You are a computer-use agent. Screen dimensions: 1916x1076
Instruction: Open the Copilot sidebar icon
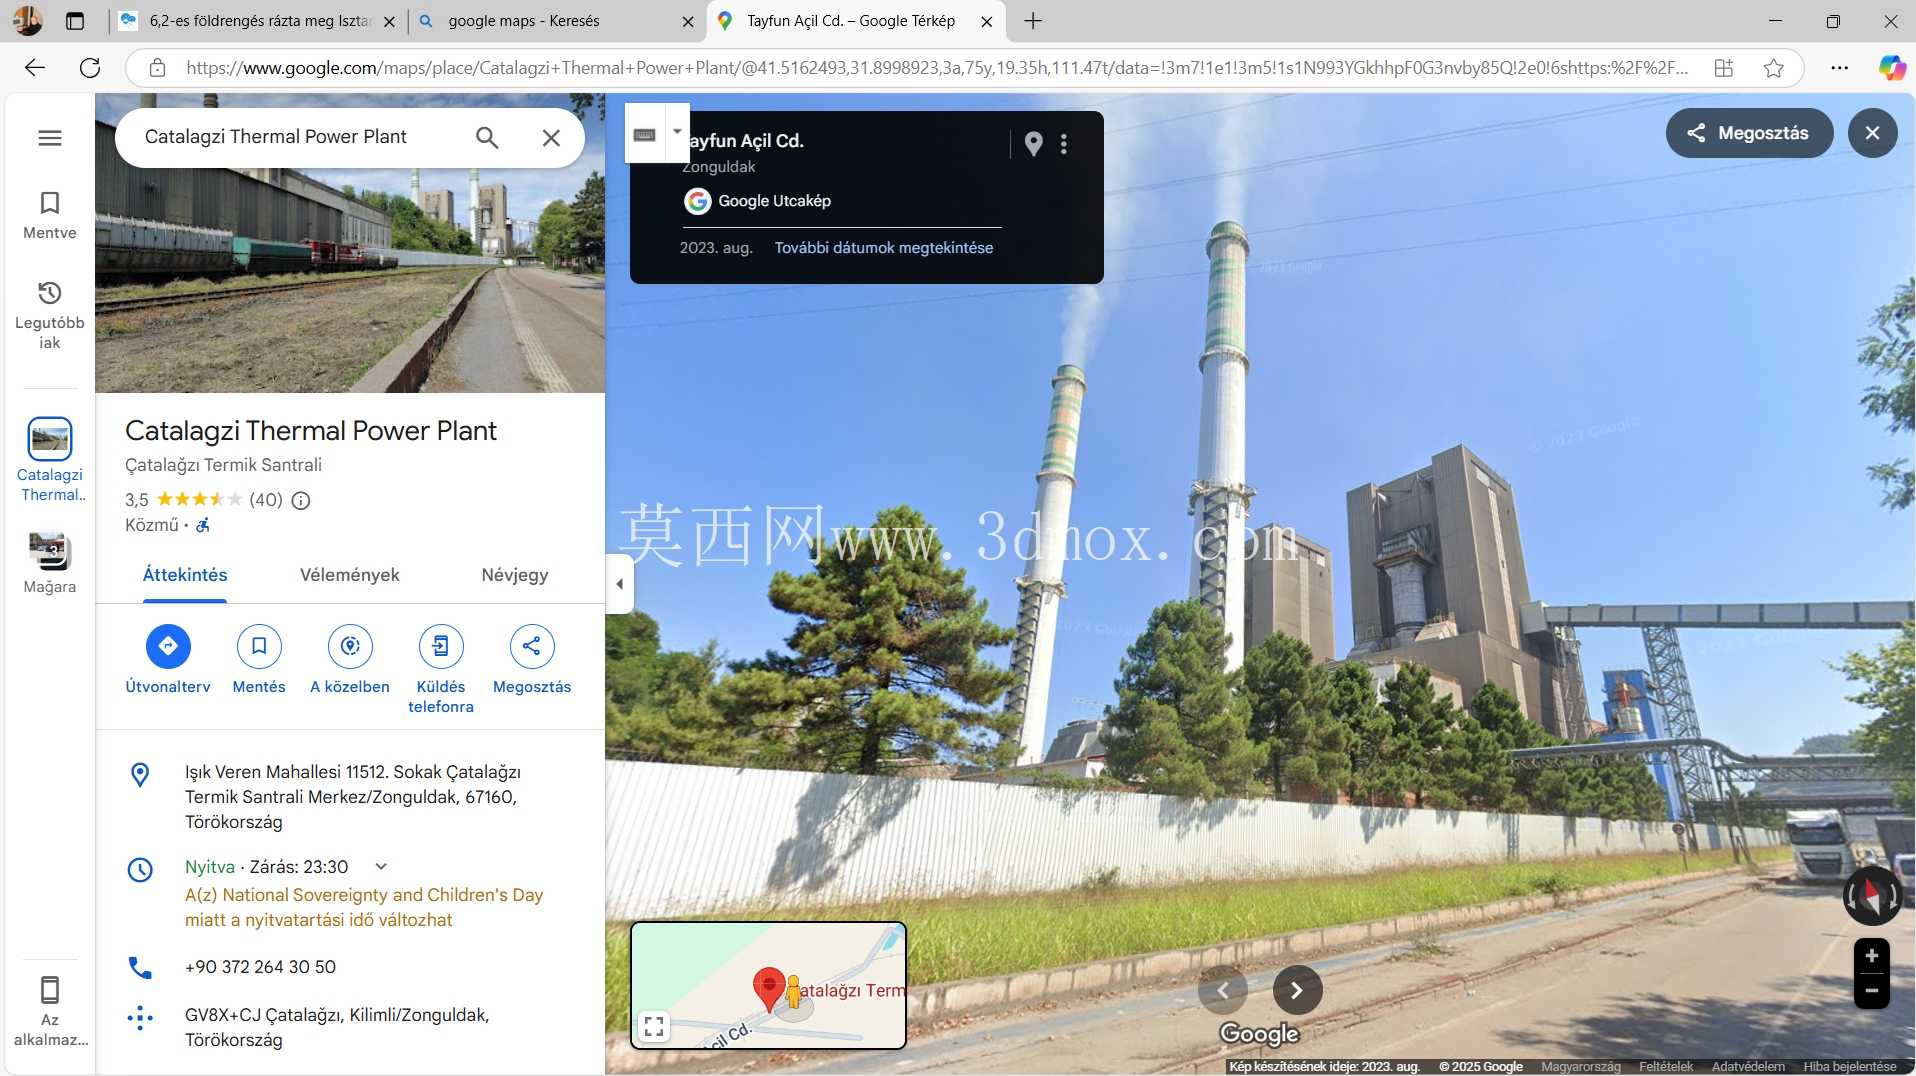pos(1892,68)
